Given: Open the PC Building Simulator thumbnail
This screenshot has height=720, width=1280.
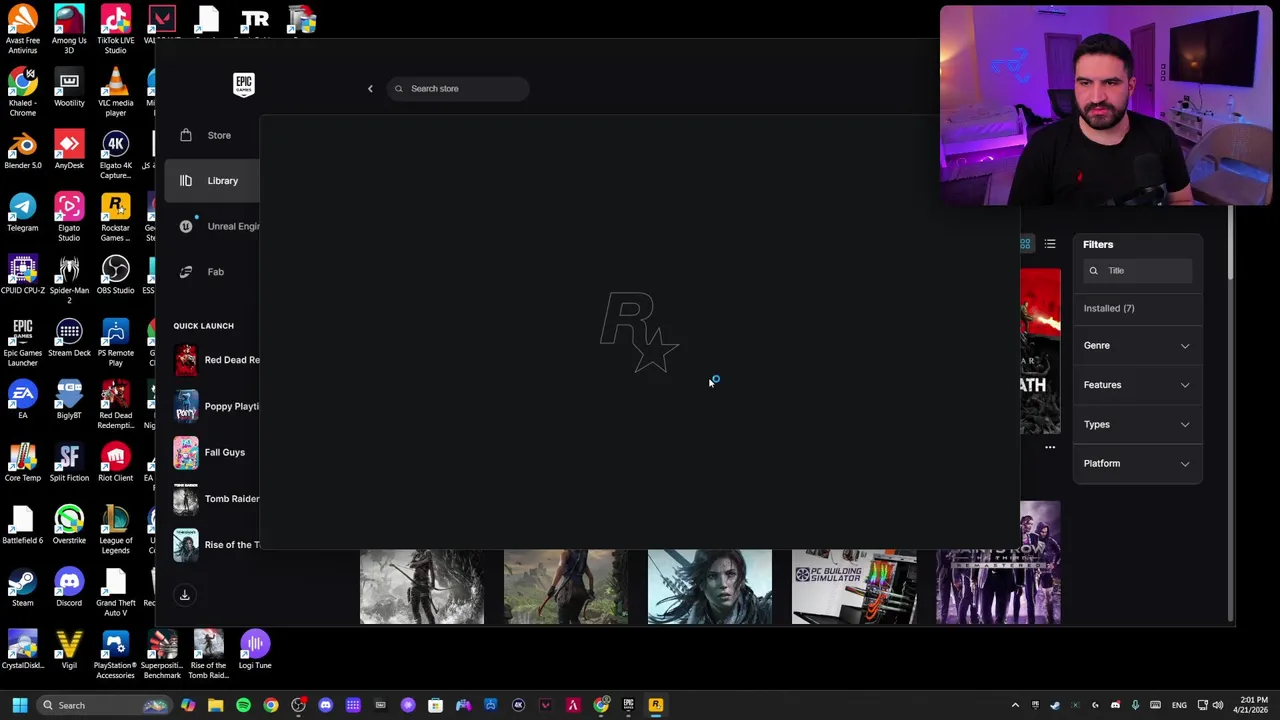Looking at the screenshot, I should click(854, 587).
